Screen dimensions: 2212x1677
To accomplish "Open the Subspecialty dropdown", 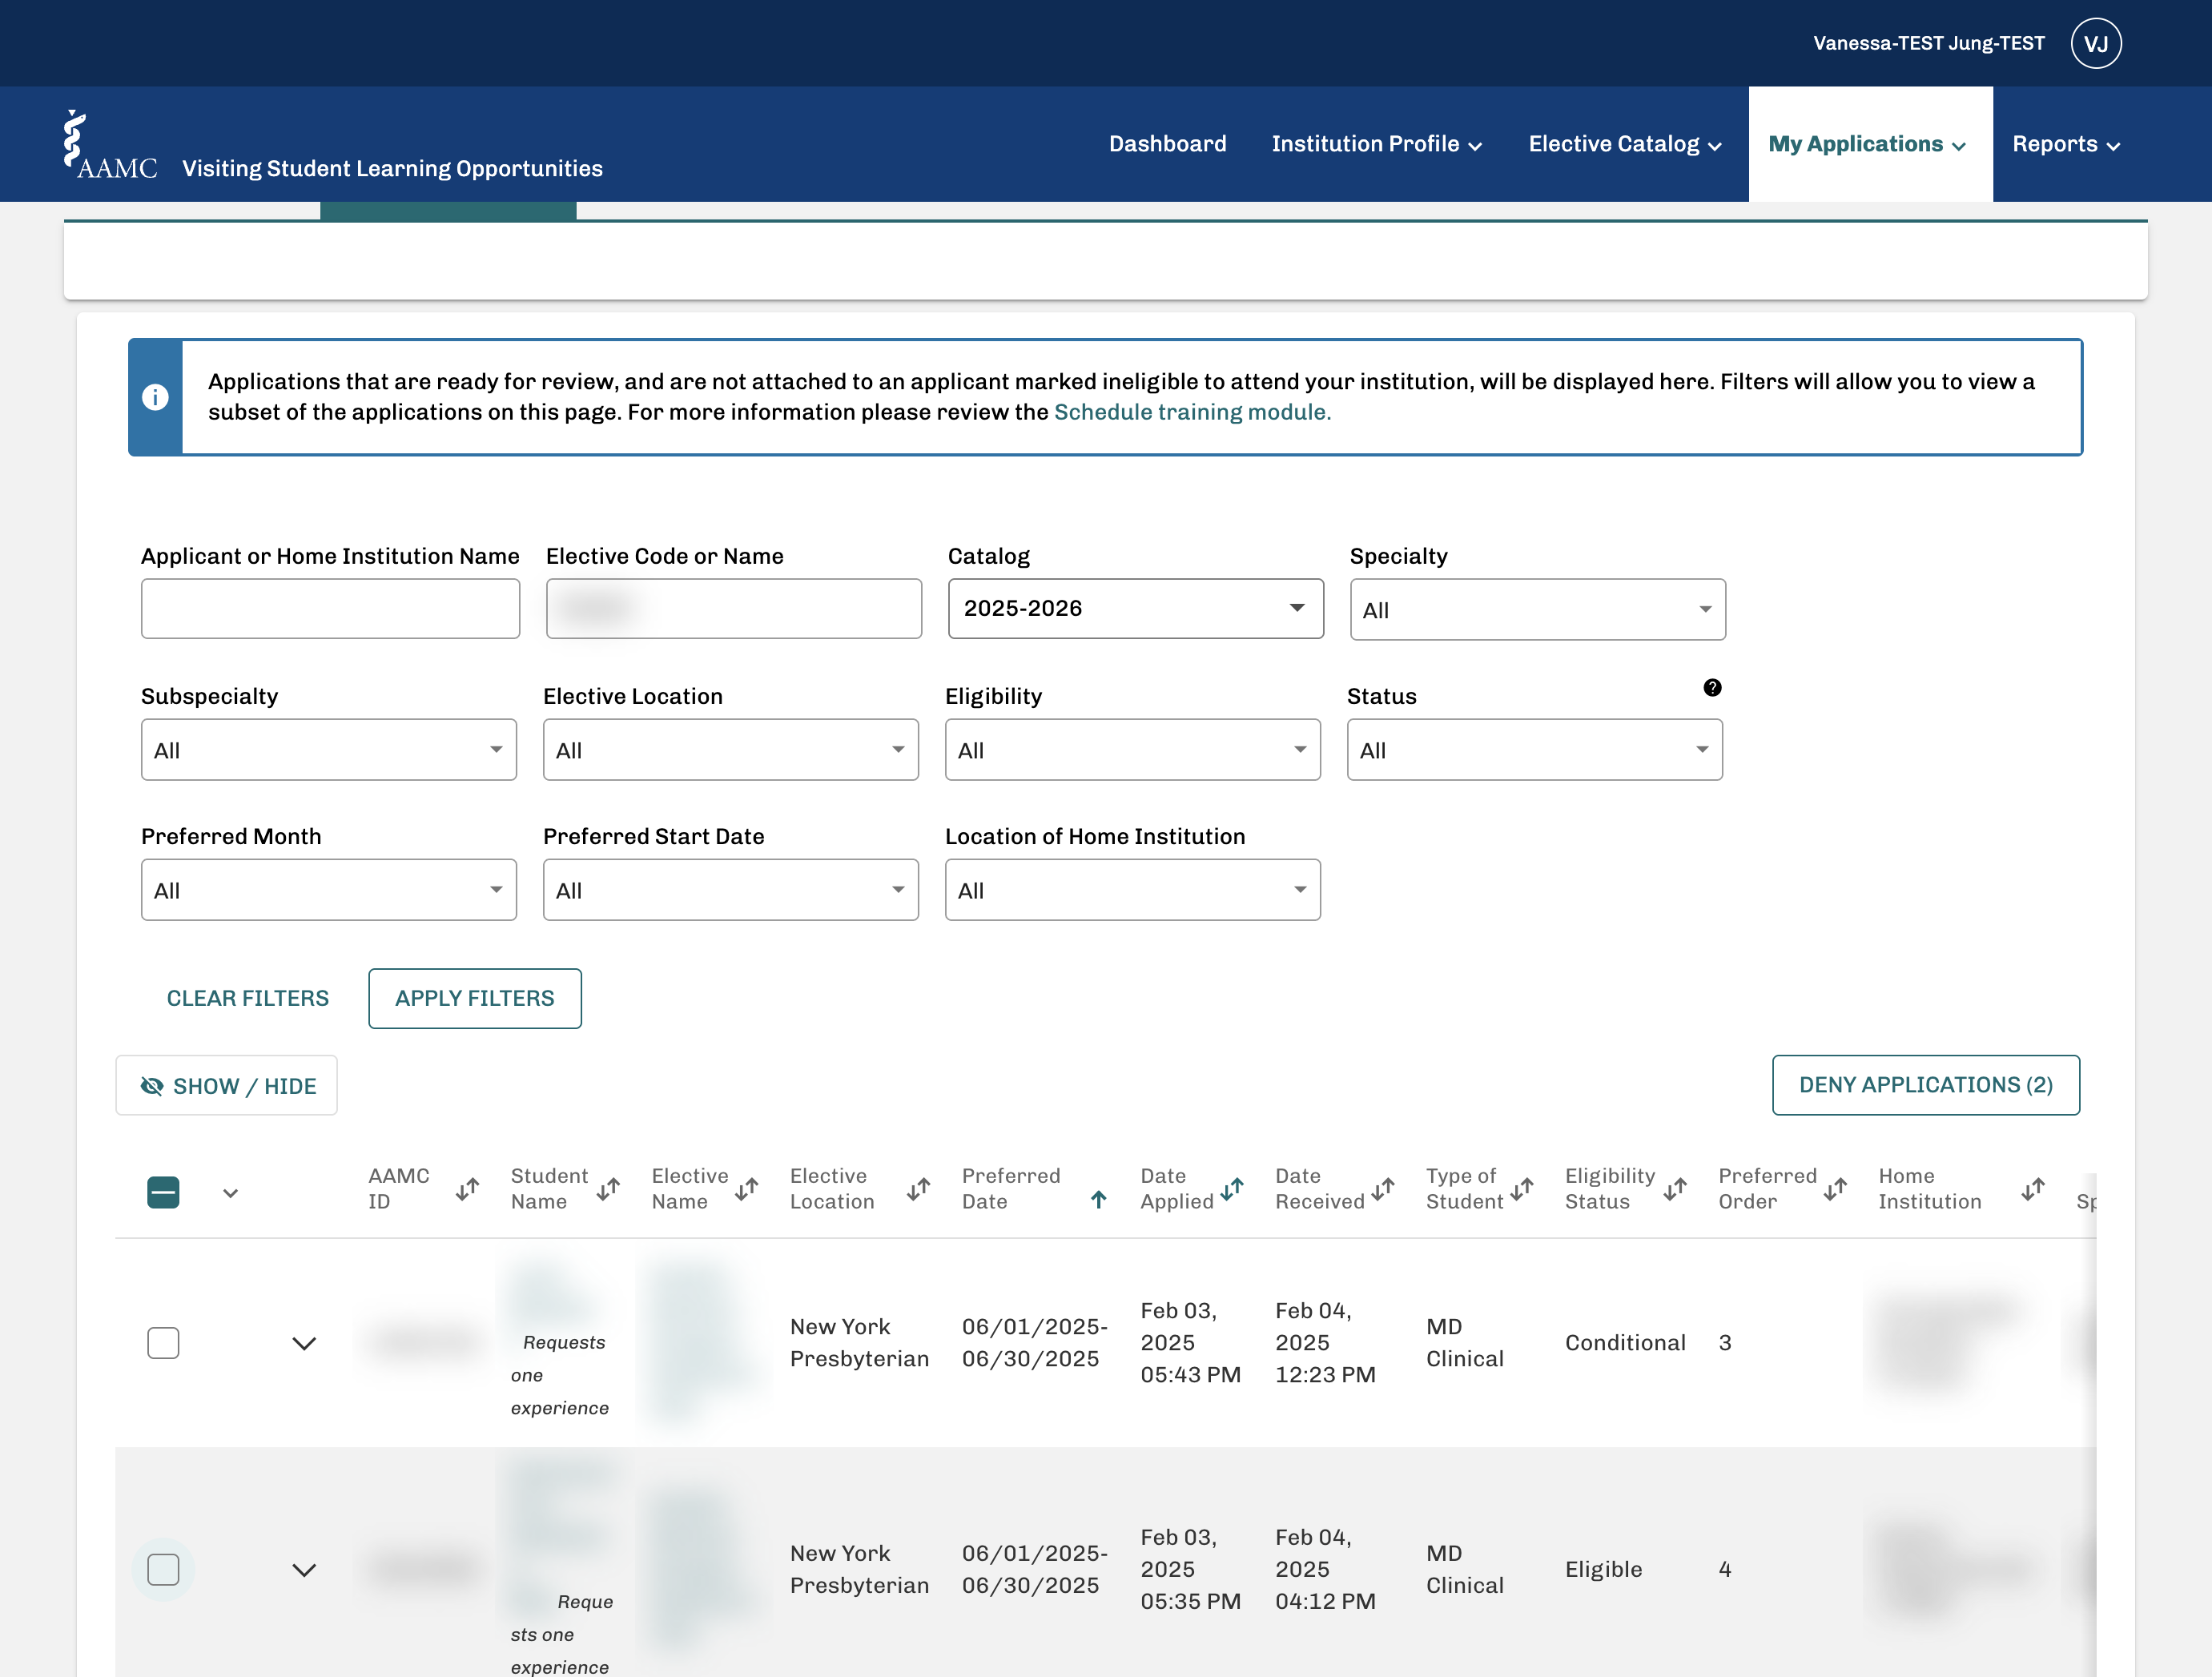I will tap(329, 749).
